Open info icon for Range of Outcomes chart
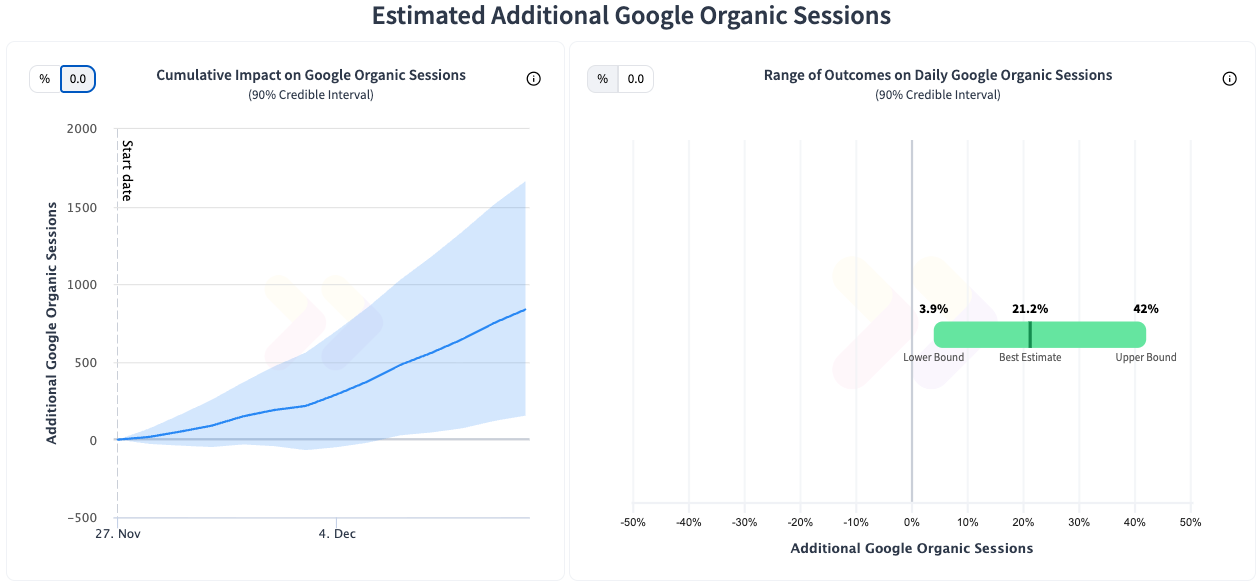The width and height of the screenshot is (1260, 586). click(x=1229, y=79)
